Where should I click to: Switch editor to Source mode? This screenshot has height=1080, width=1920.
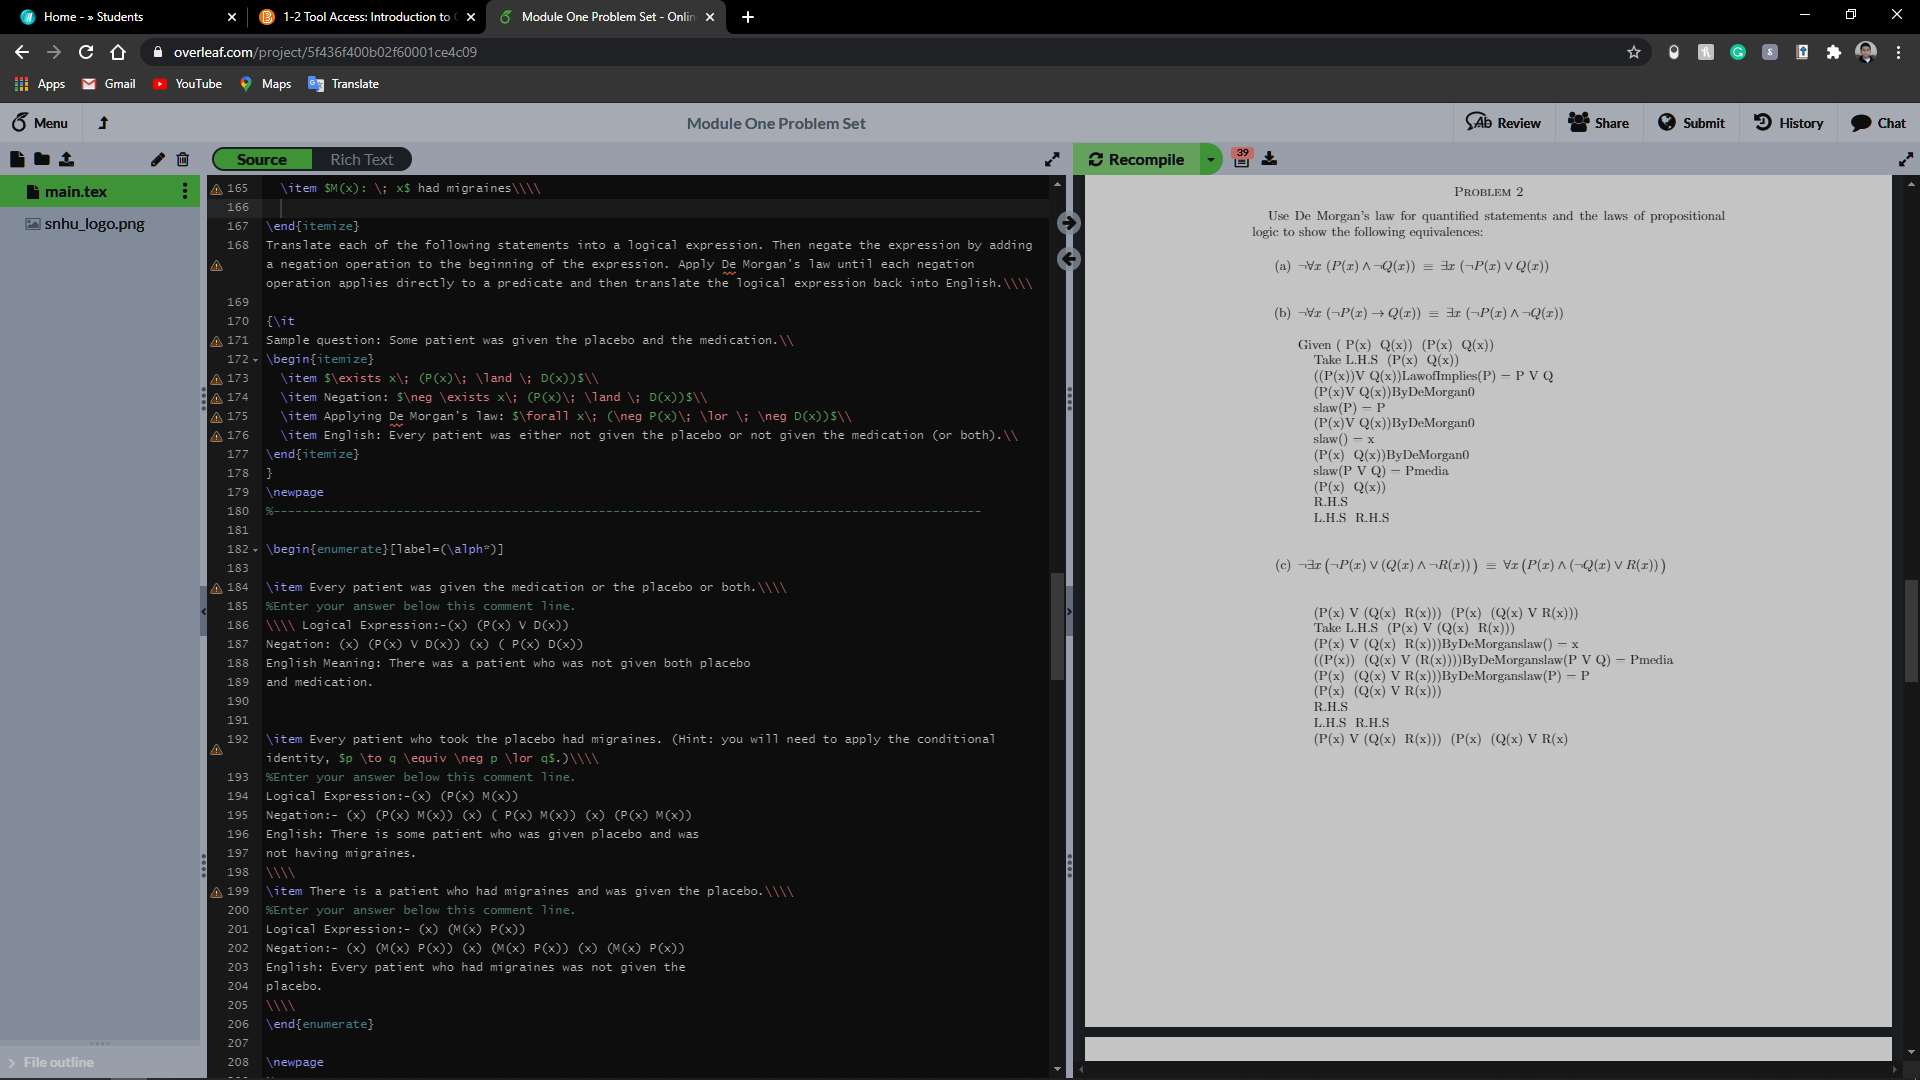pyautogui.click(x=262, y=160)
